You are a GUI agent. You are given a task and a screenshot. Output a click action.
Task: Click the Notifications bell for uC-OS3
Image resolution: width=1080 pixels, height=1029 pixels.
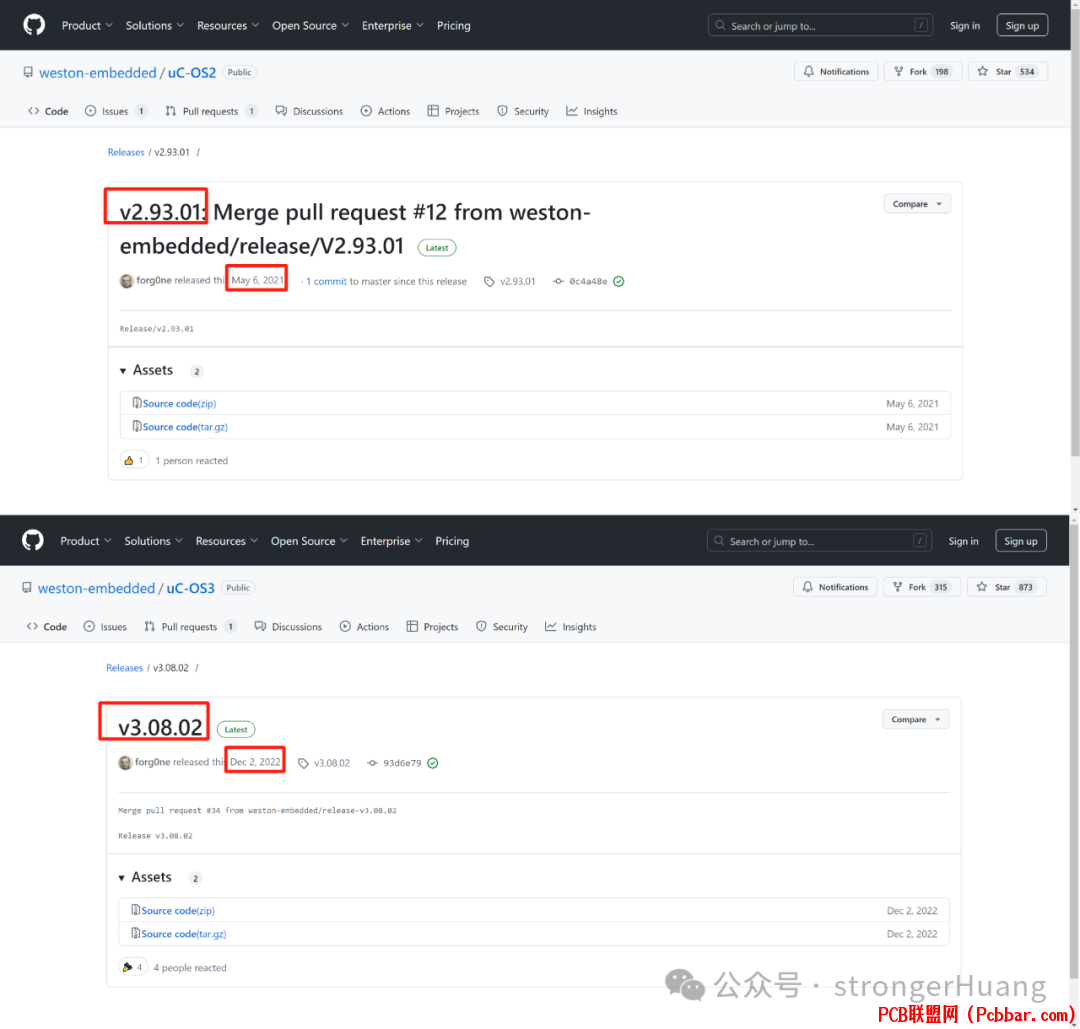coord(835,587)
